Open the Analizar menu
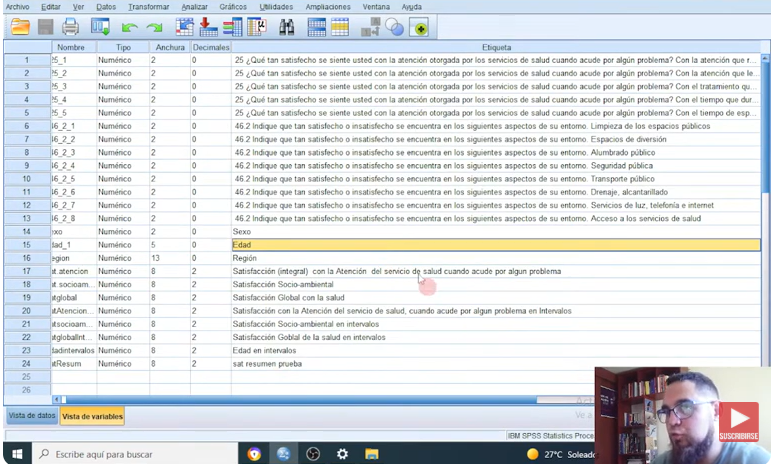774x464 pixels. click(194, 7)
